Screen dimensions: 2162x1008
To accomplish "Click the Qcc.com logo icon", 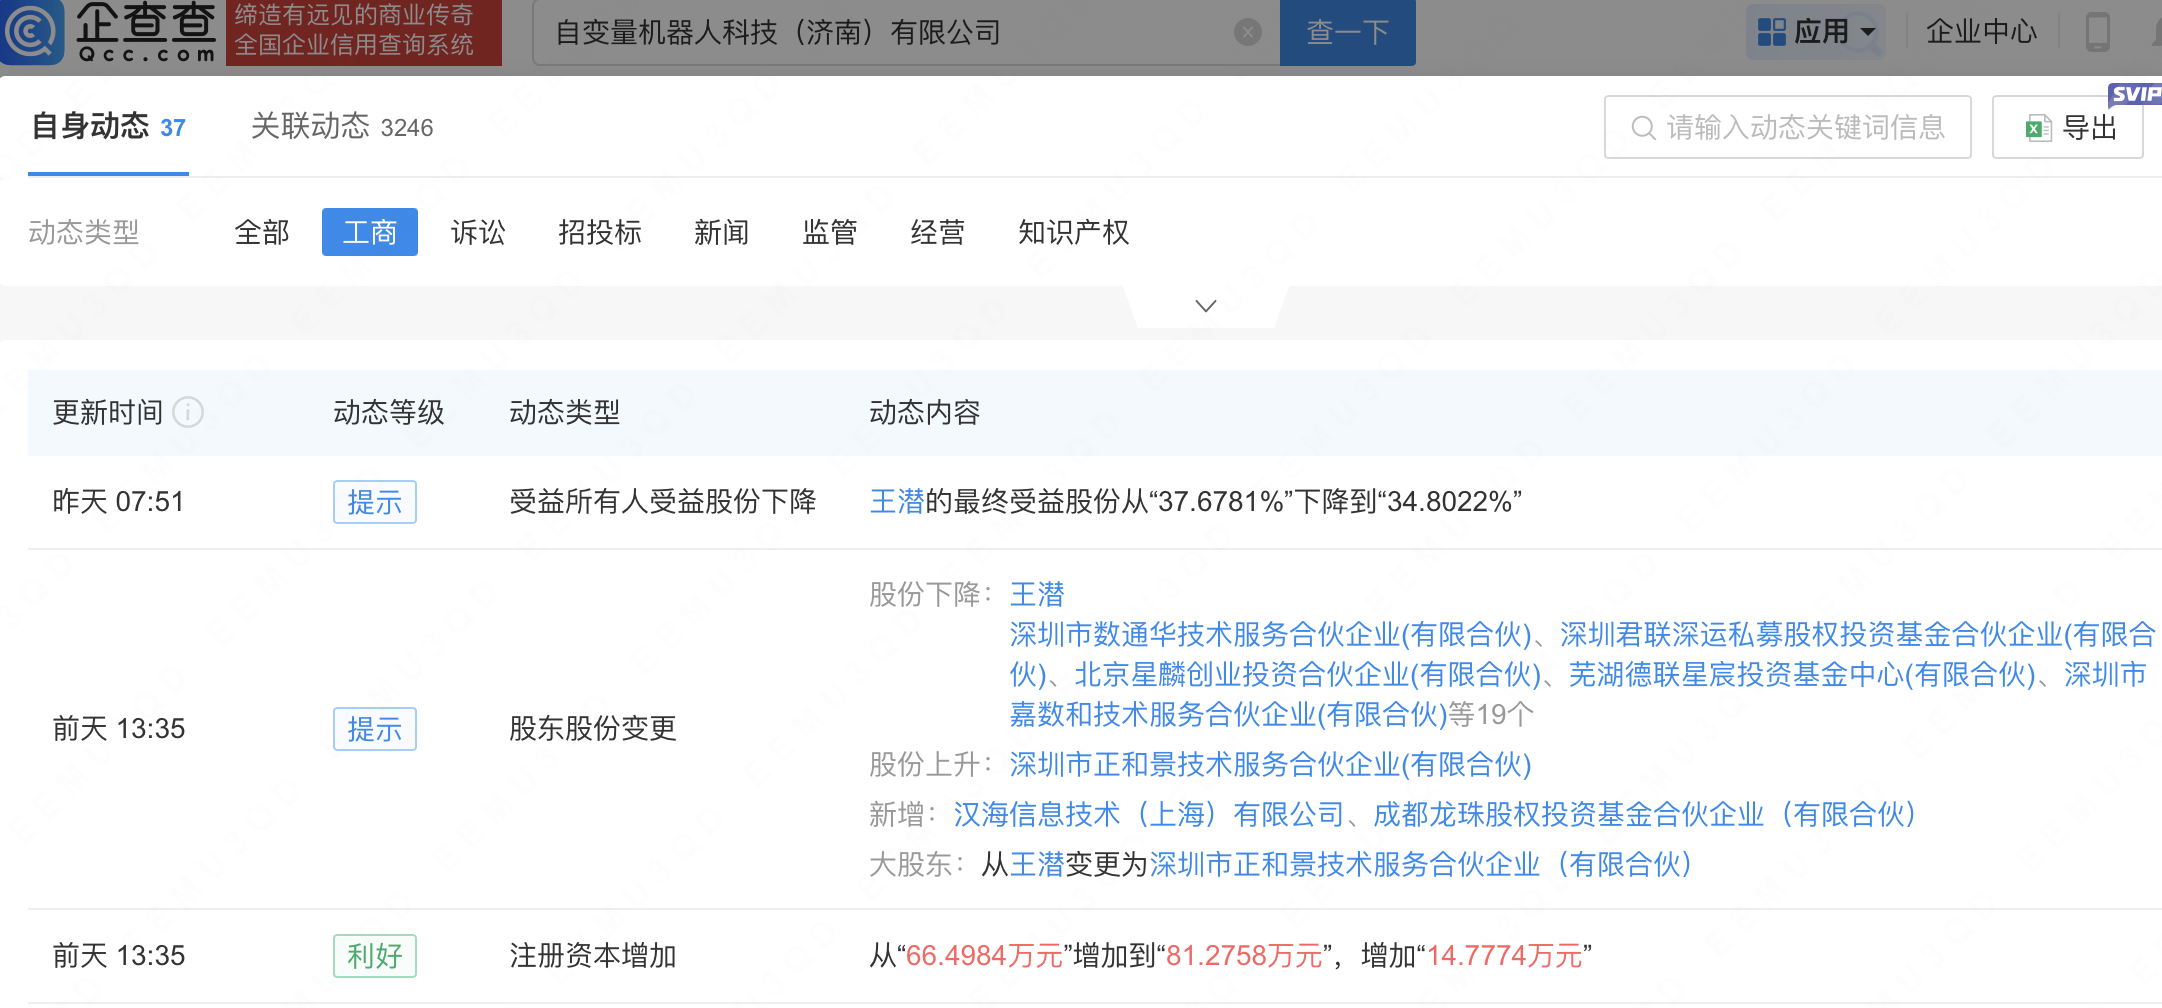I will (x=32, y=32).
